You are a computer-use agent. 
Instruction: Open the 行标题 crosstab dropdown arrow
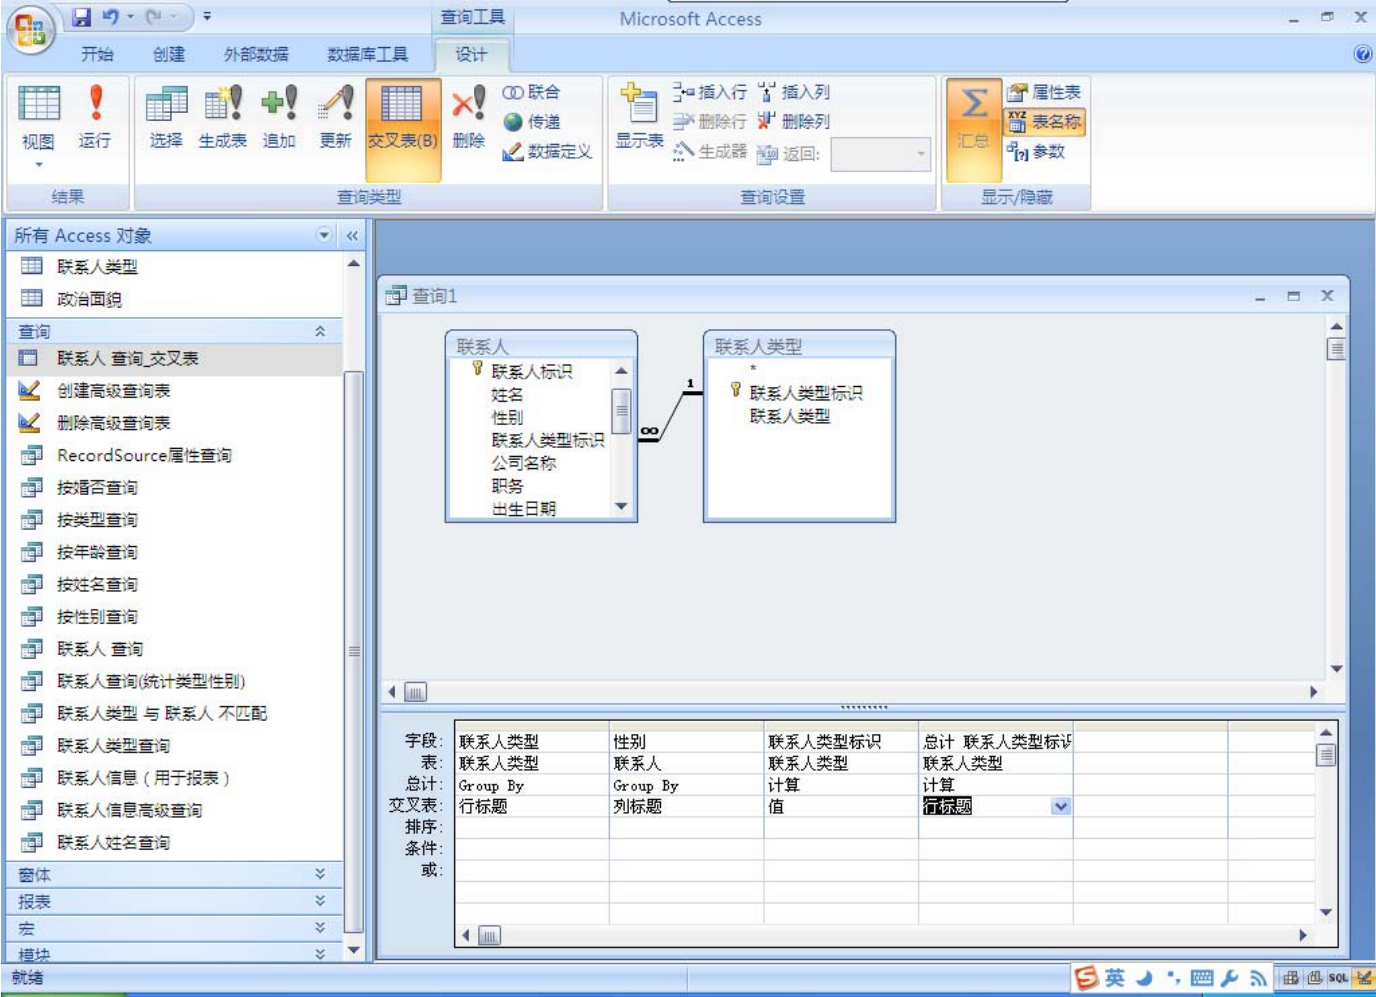1061,806
